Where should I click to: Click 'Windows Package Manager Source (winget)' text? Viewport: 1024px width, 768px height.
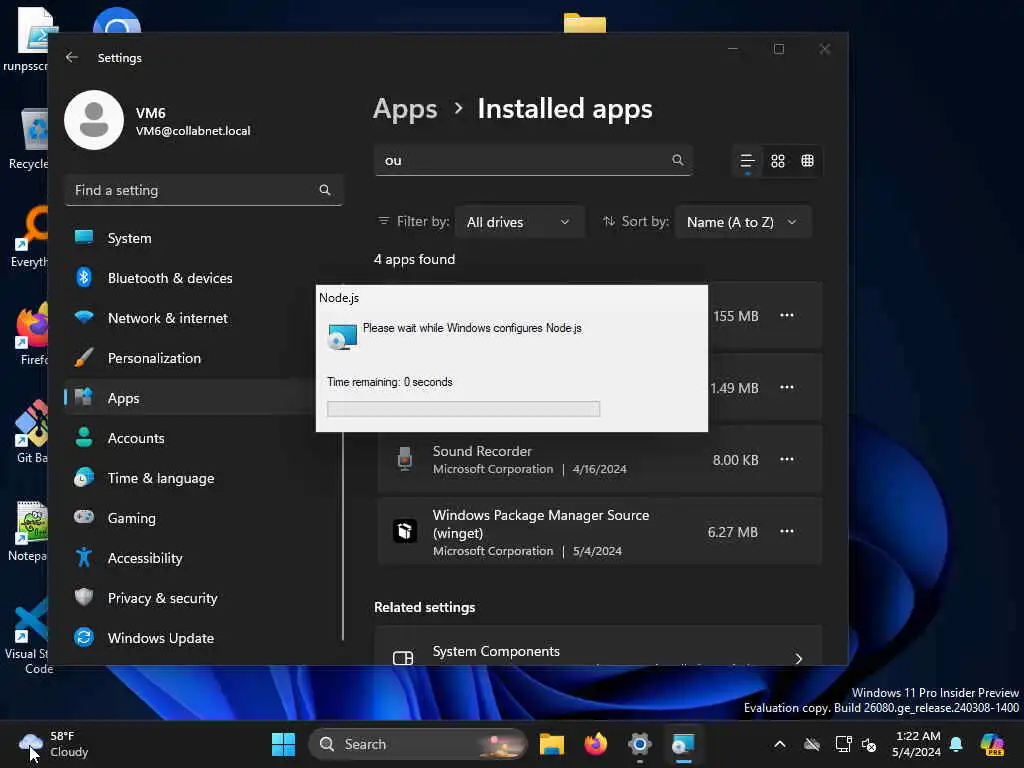[x=541, y=524]
